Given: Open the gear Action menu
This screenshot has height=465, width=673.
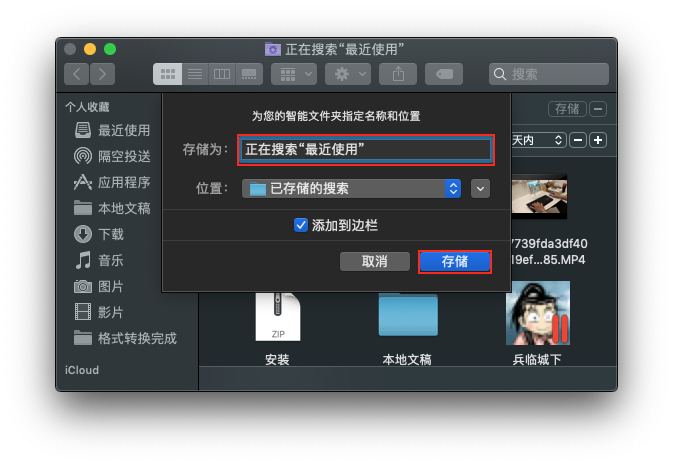Looking at the screenshot, I should click(x=349, y=74).
